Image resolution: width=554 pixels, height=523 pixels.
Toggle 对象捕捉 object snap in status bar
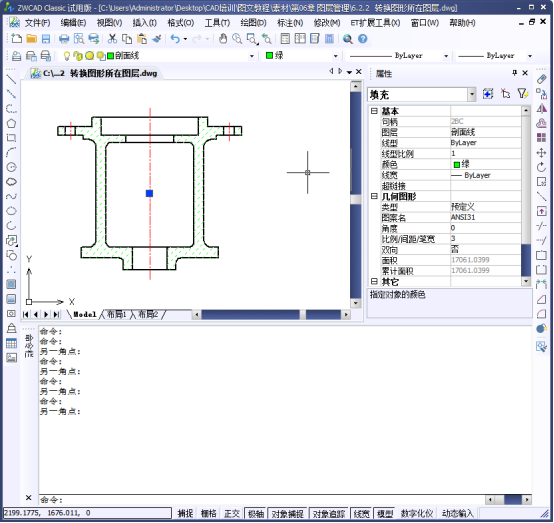[x=287, y=513]
